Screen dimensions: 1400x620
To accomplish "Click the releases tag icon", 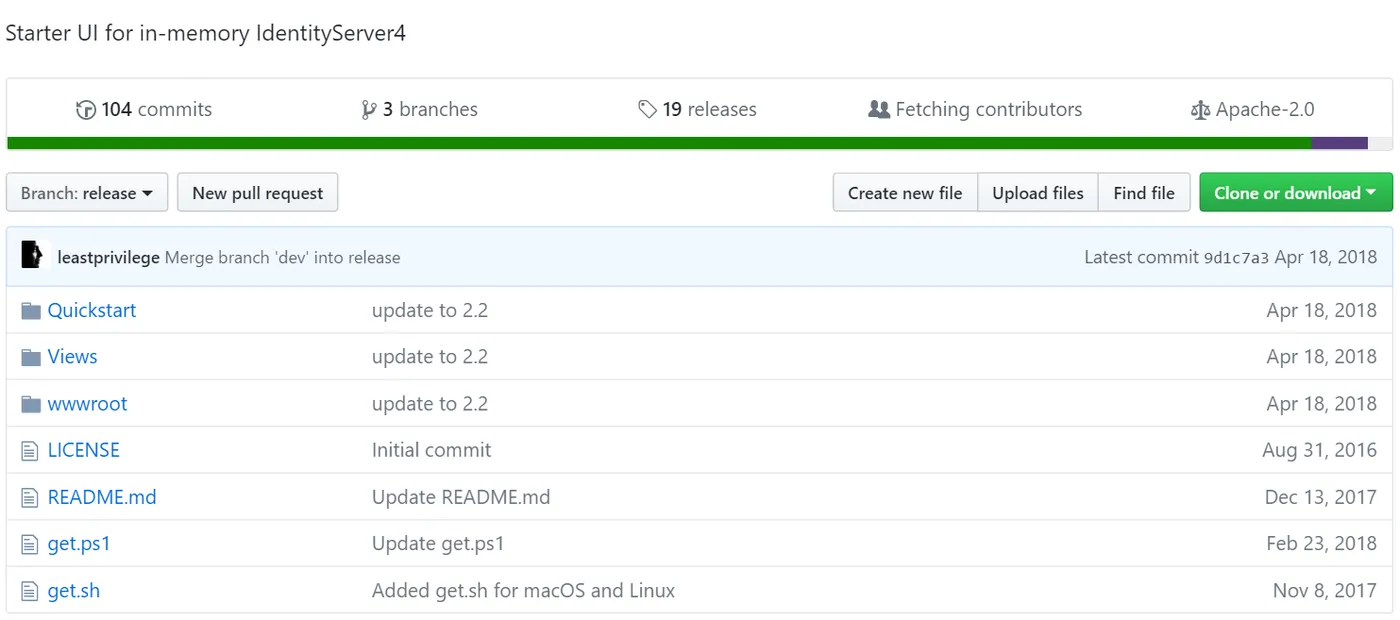I will coord(647,110).
